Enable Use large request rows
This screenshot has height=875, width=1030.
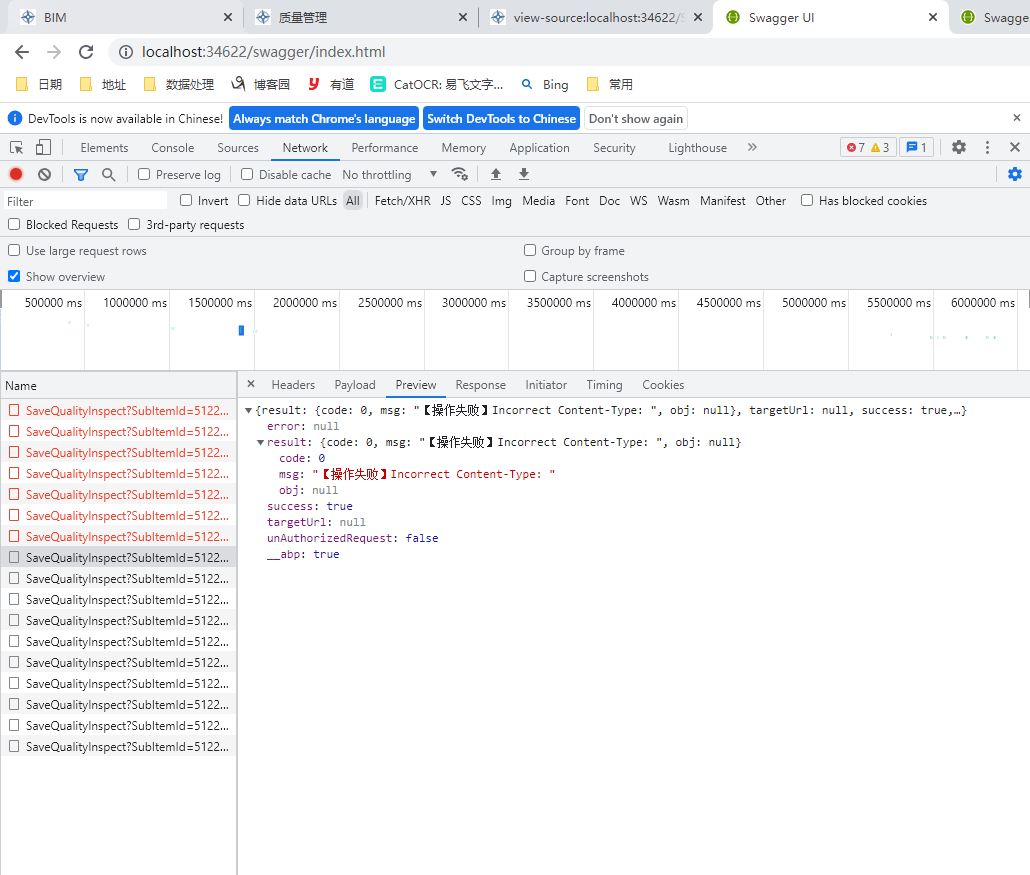(14, 250)
